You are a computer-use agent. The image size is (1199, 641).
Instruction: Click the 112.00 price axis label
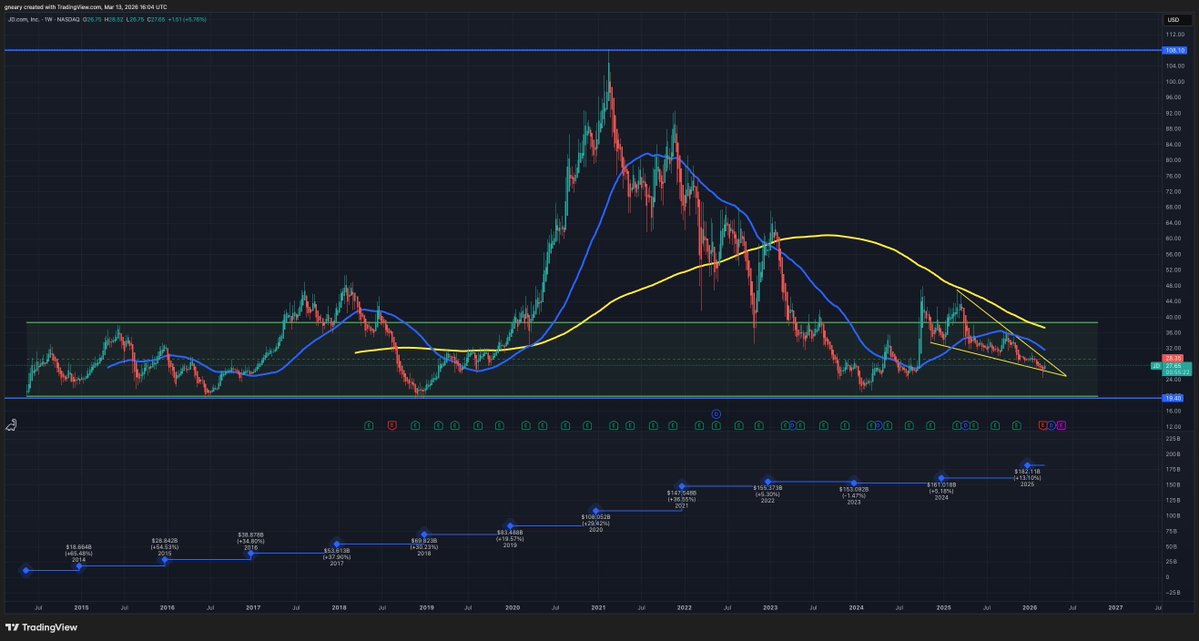(1175, 35)
